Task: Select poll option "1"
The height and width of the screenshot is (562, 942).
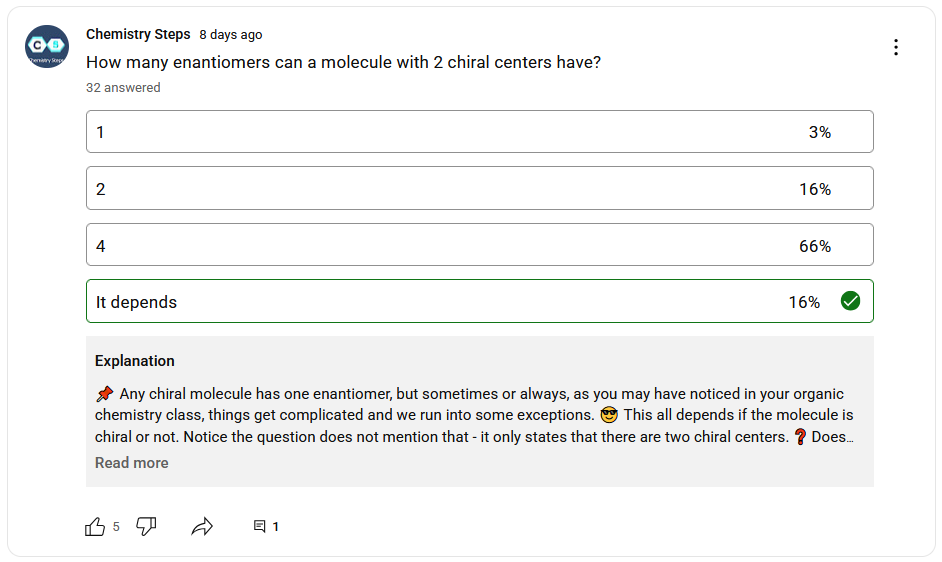Action: (x=479, y=132)
